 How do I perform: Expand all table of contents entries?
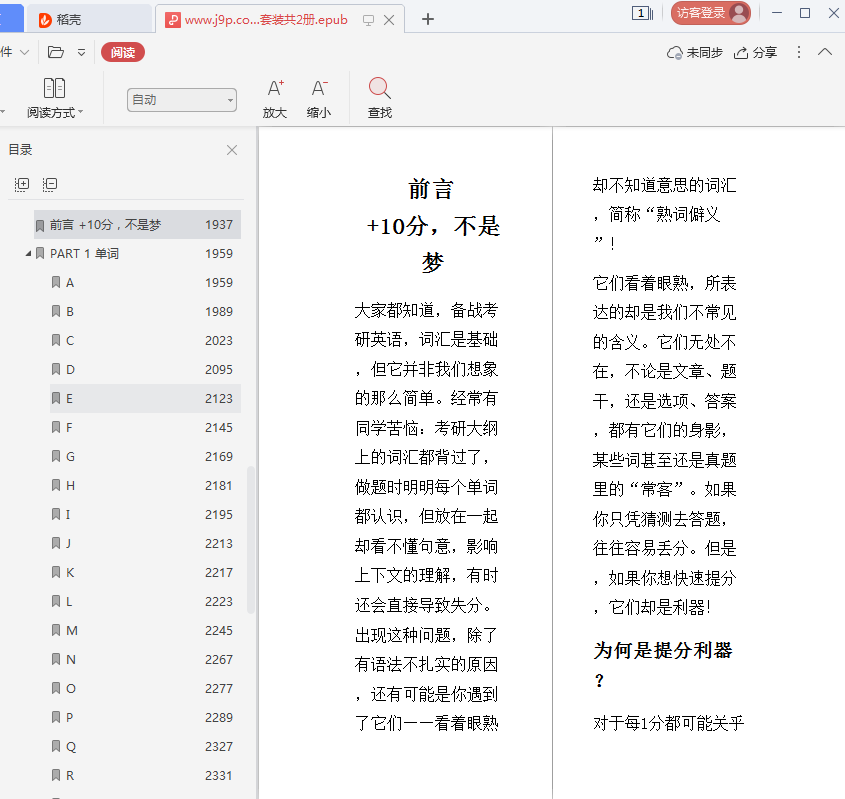[x=22, y=184]
